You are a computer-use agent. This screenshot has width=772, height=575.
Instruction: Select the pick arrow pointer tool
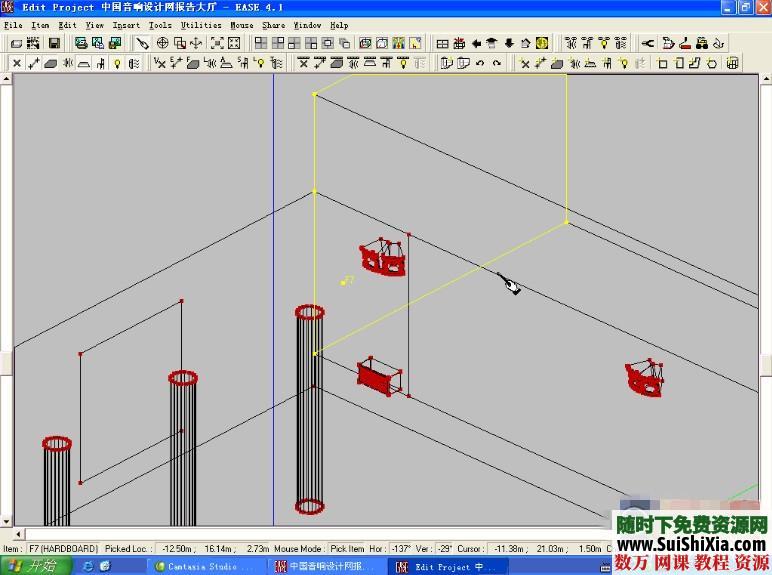click(x=143, y=43)
